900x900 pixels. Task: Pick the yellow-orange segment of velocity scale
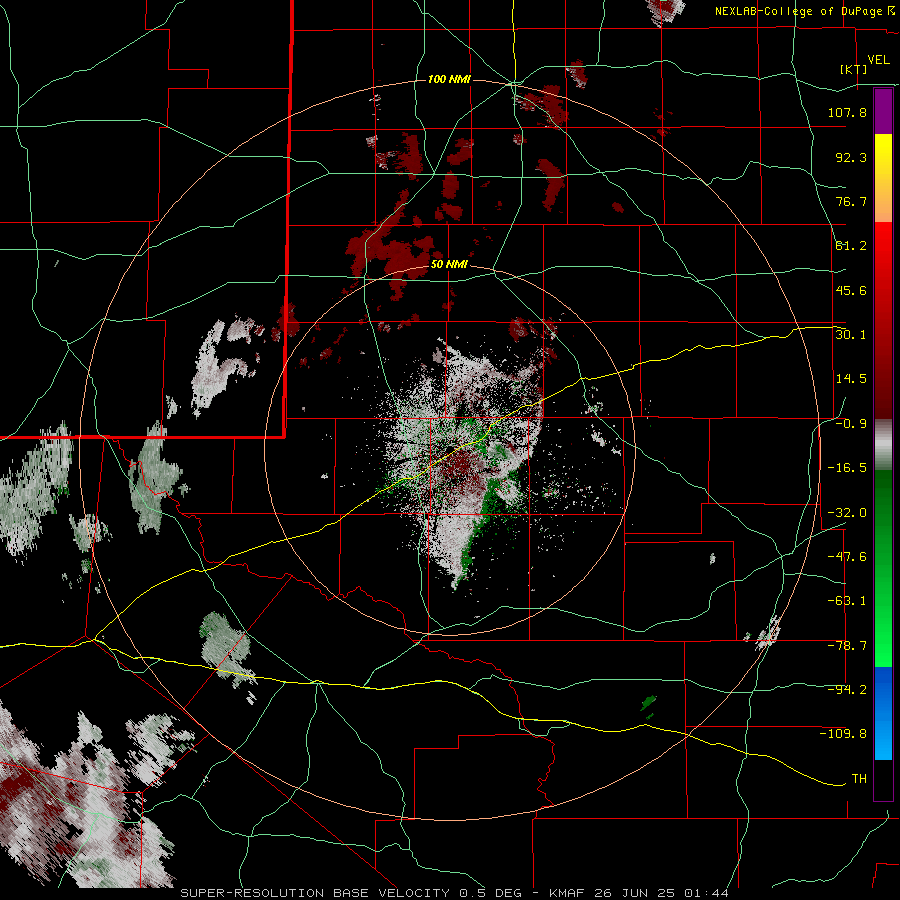click(883, 178)
